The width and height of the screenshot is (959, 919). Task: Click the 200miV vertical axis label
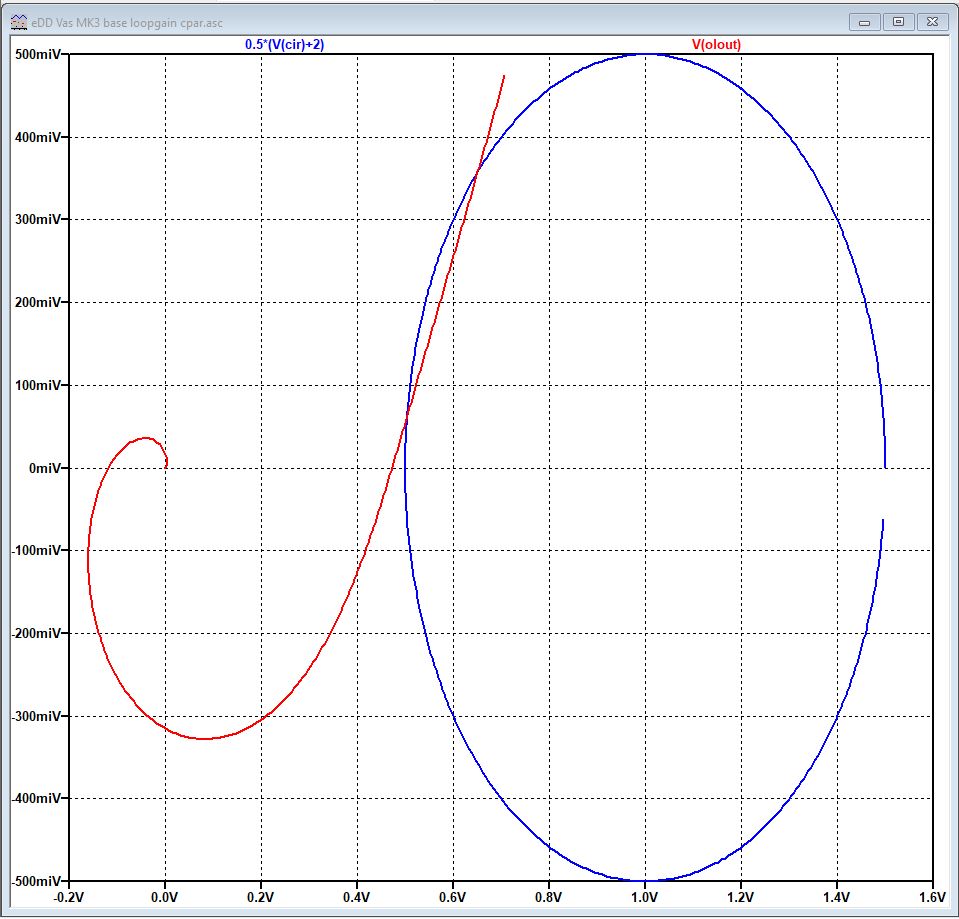coord(38,303)
